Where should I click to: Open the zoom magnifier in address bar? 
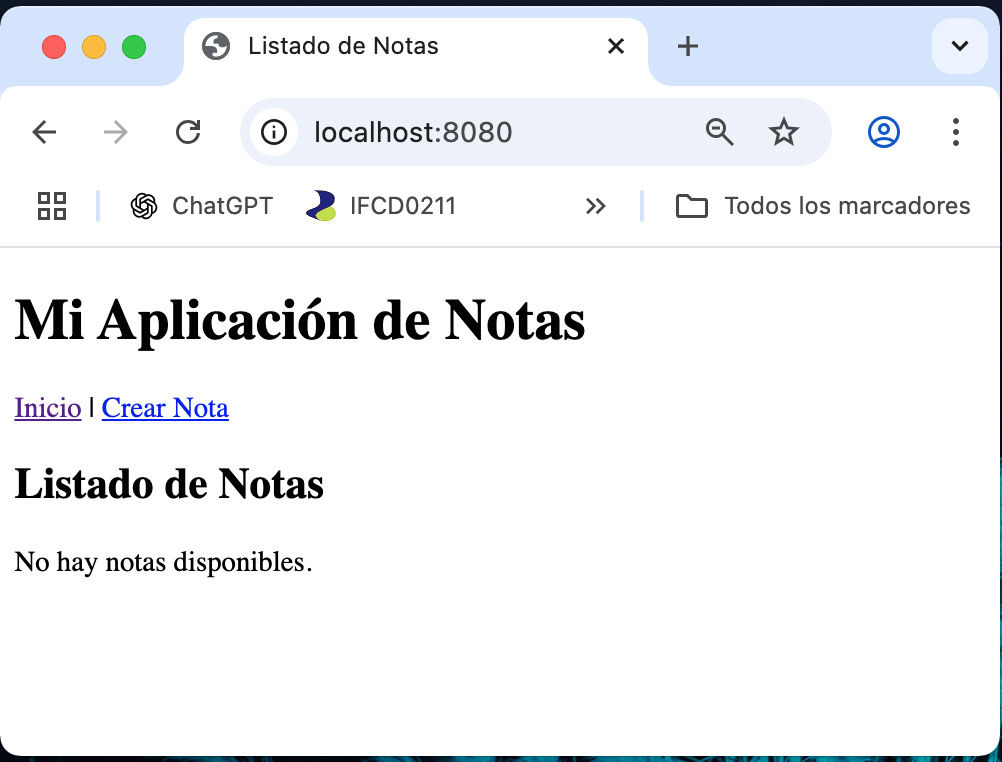(720, 132)
